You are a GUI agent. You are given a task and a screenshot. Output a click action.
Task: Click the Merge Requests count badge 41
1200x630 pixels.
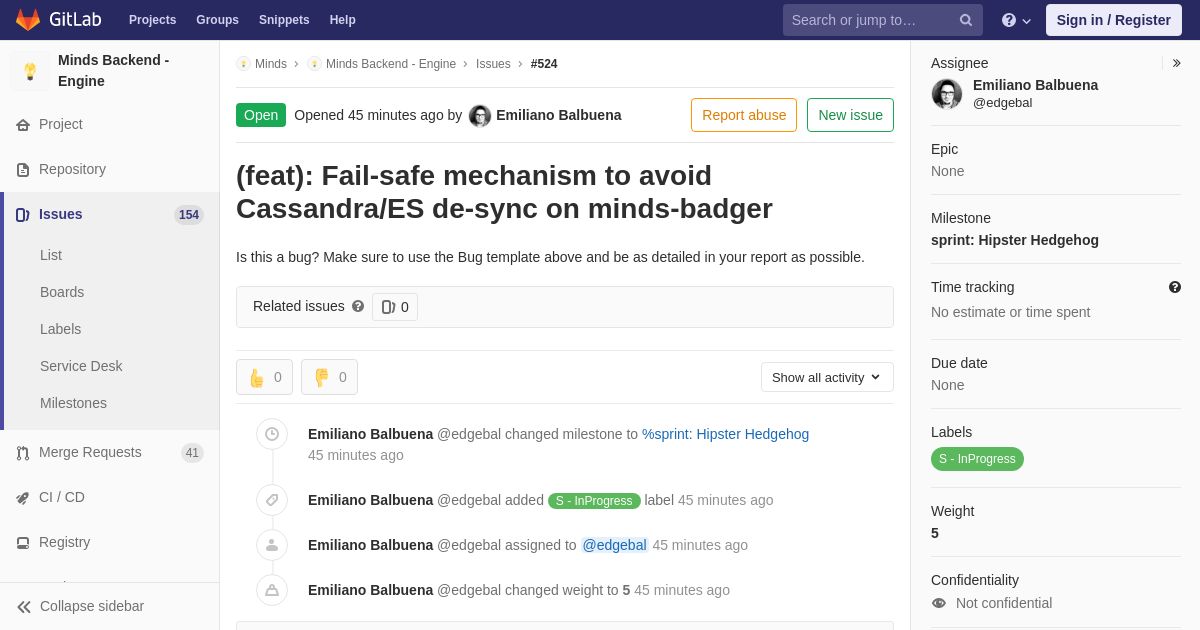192,453
